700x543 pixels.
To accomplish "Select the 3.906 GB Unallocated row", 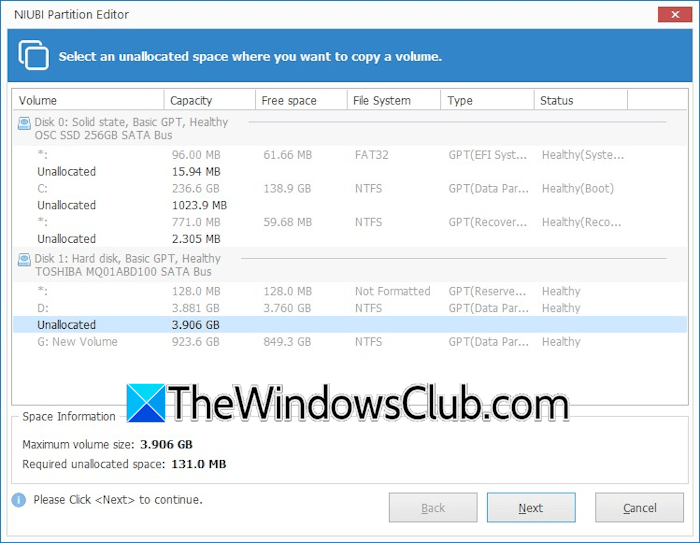I will click(x=350, y=325).
